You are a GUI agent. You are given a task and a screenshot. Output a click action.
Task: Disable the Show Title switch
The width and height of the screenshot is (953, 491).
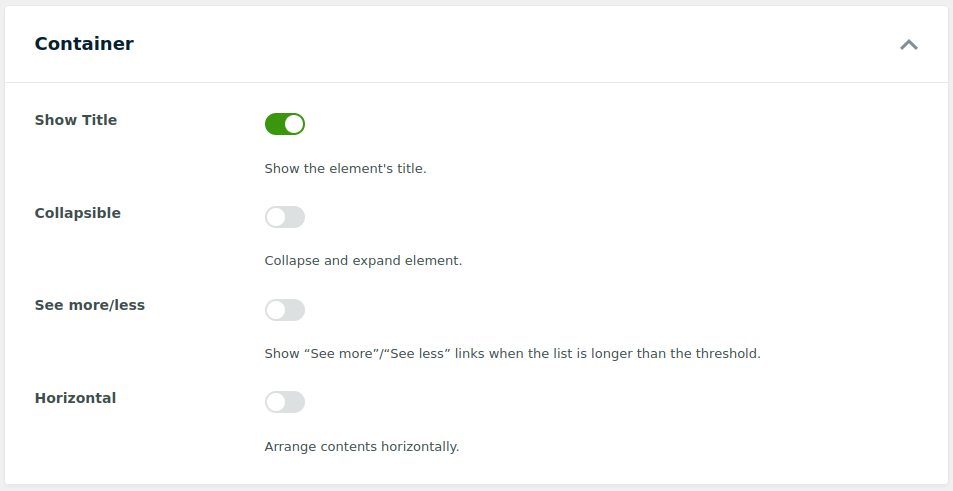[x=284, y=124]
